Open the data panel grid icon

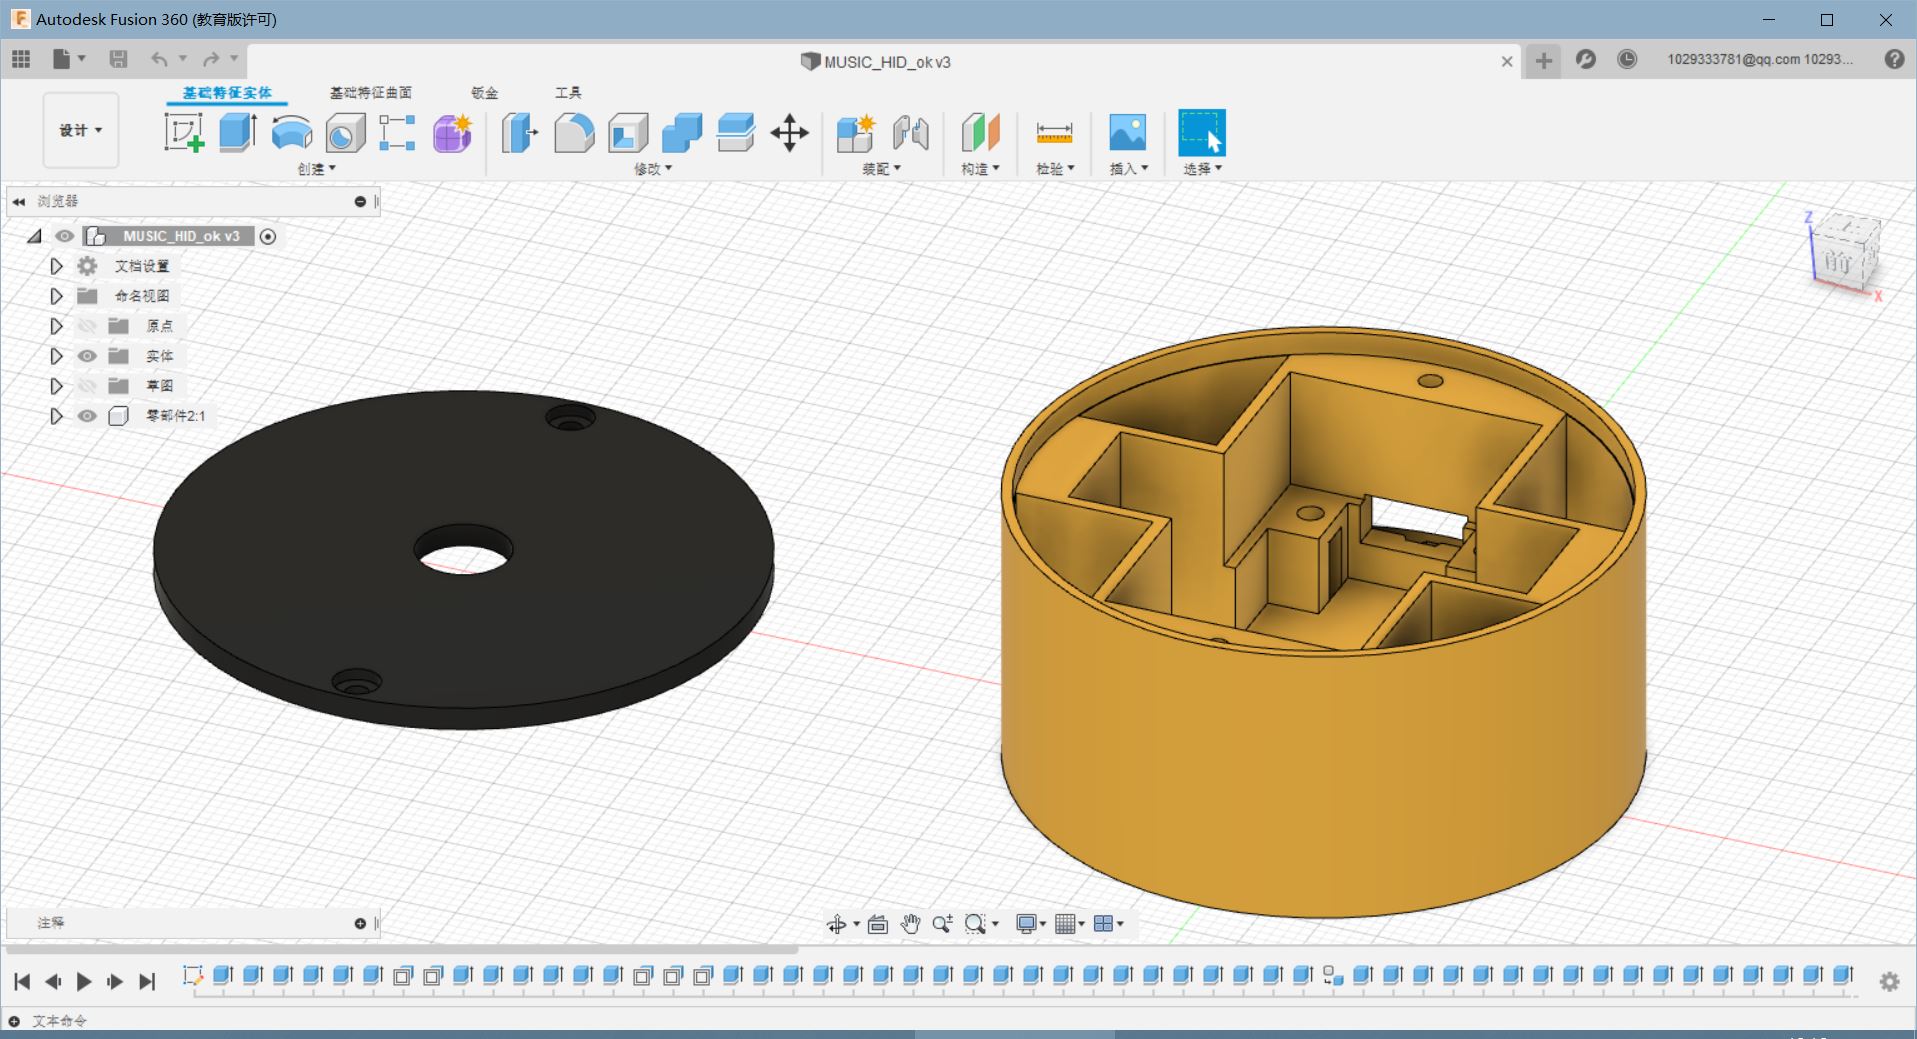click(x=21, y=59)
